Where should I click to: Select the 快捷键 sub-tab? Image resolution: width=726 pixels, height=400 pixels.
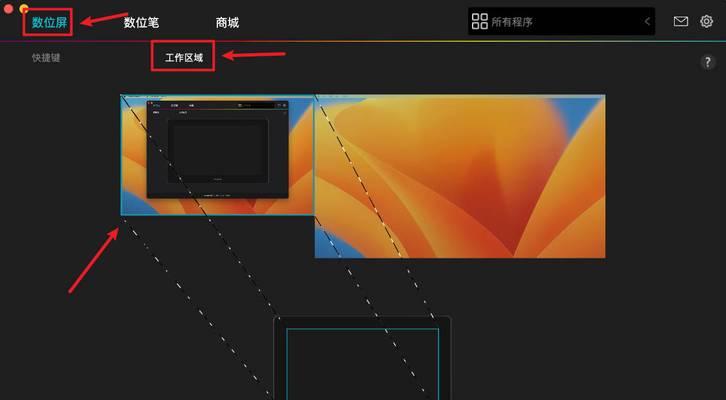(x=46, y=58)
